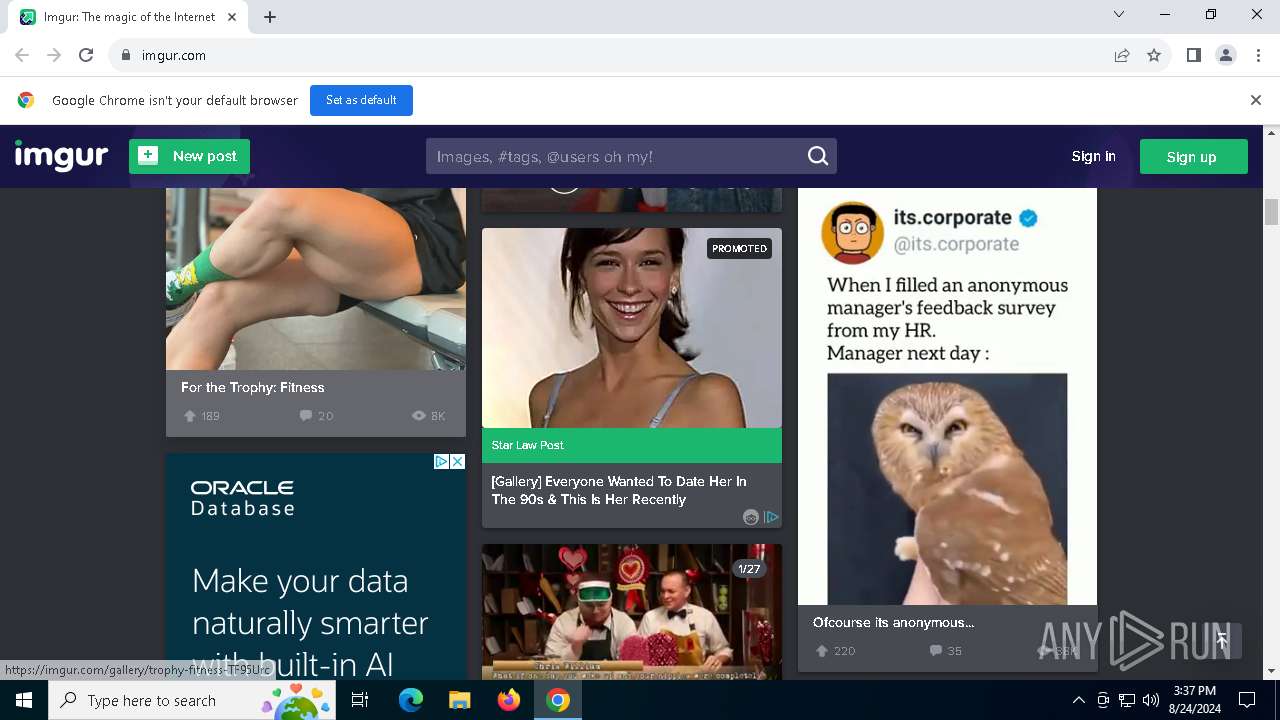Bookmark this tab with star icon
The width and height of the screenshot is (1280, 720).
(x=1154, y=55)
